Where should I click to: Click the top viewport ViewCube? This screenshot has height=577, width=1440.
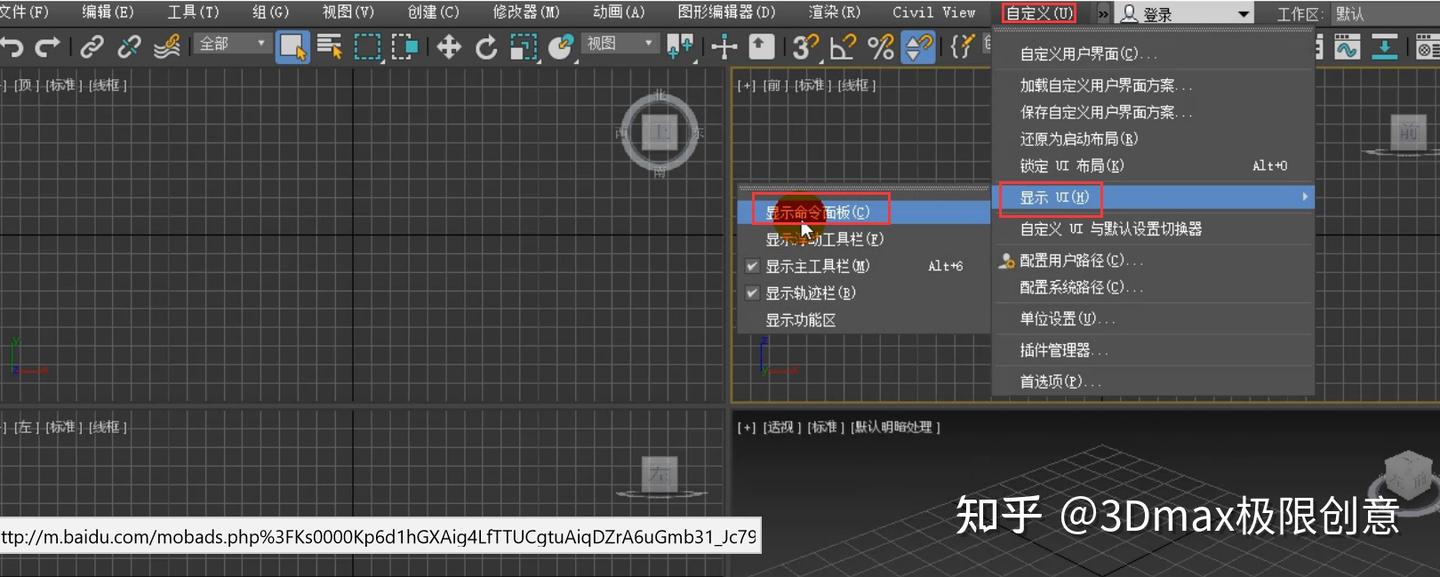[x=659, y=133]
